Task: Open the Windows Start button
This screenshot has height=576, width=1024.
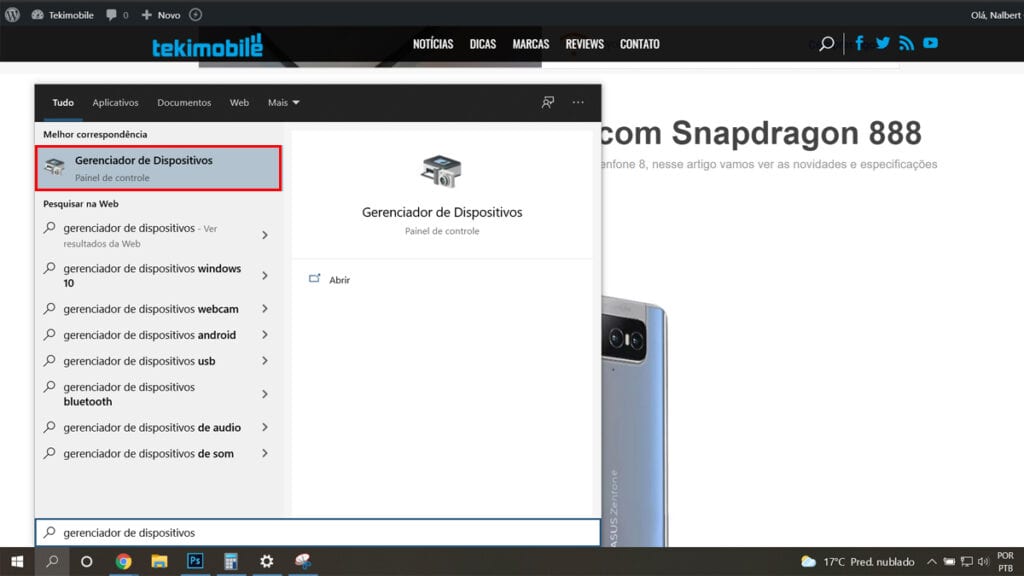Action: (17, 562)
